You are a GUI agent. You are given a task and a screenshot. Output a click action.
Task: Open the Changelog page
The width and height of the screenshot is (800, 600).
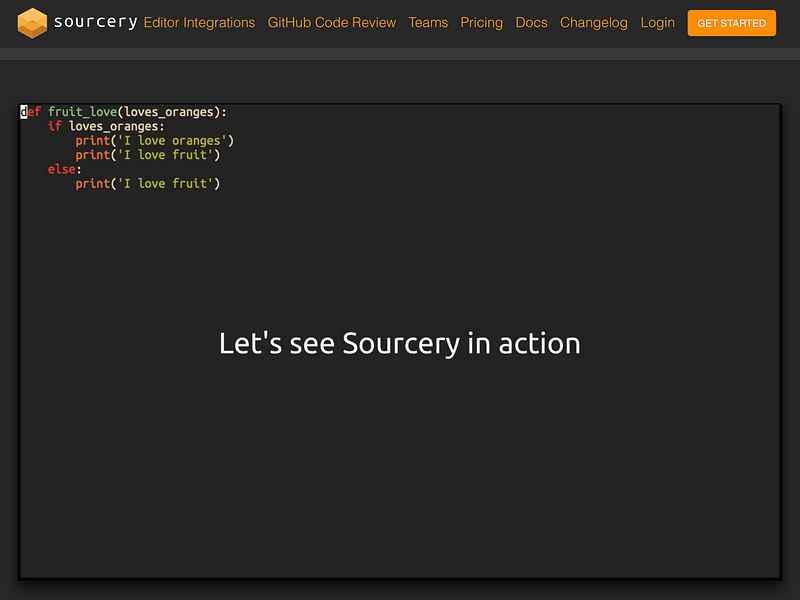593,23
